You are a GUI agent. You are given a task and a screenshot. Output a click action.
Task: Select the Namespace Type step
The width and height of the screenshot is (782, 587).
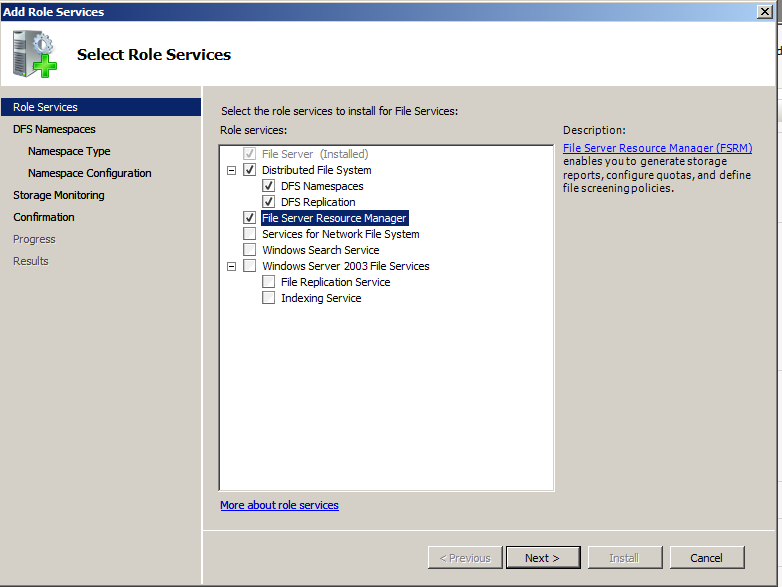69,151
